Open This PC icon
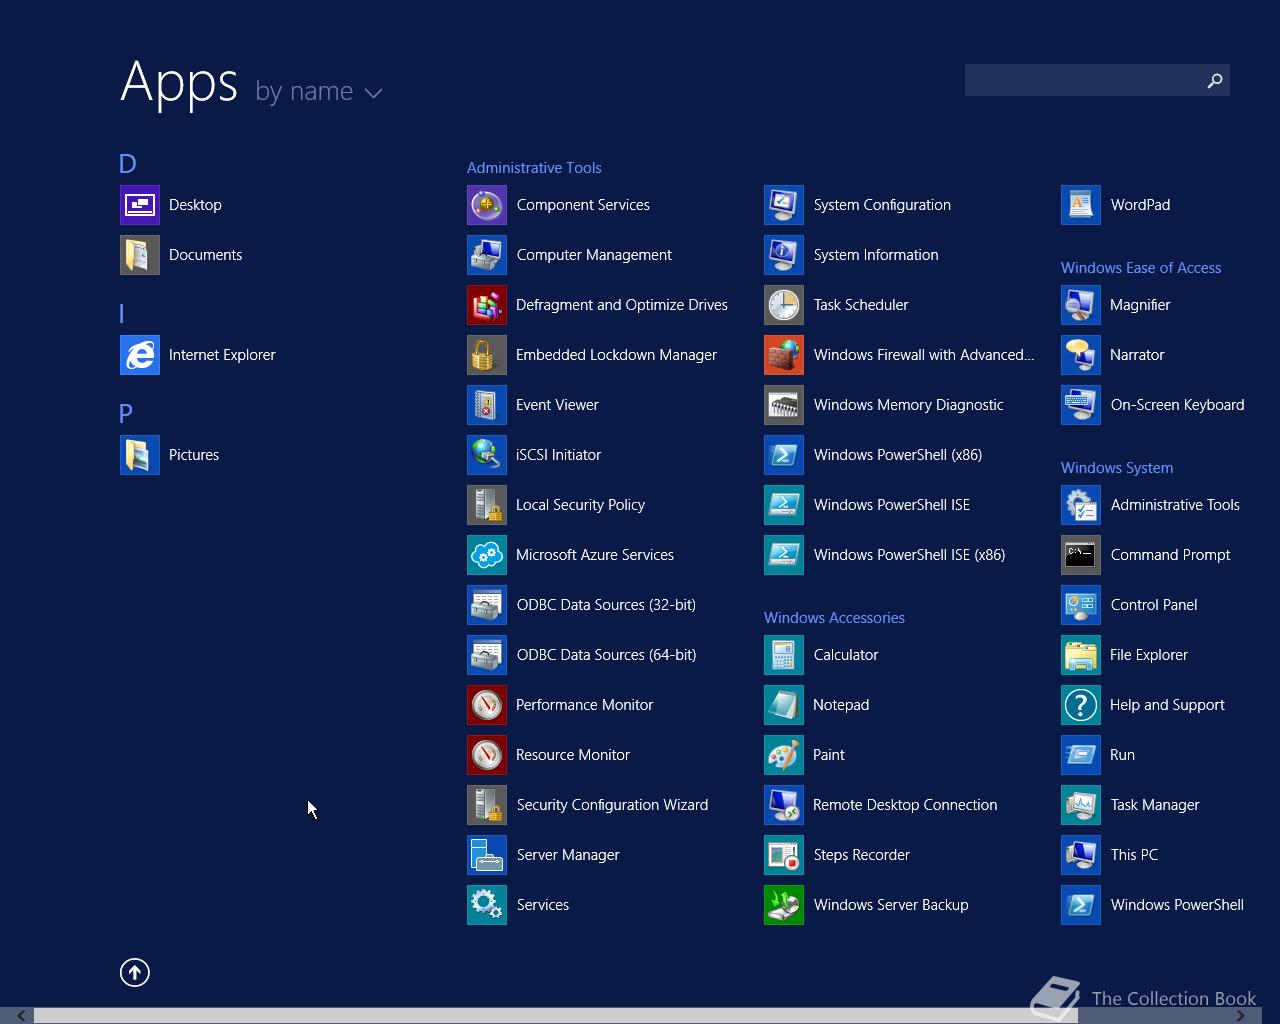1280x1024 pixels. 1081,855
